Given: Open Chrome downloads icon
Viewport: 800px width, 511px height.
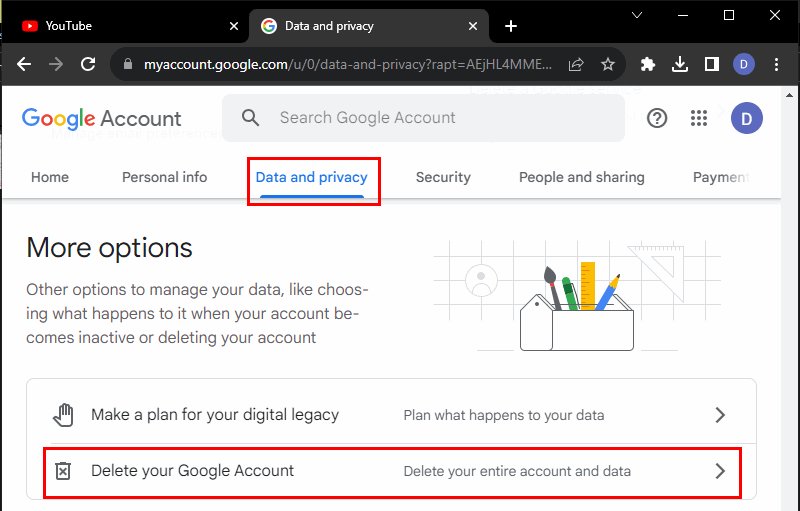Looking at the screenshot, I should (x=680, y=64).
